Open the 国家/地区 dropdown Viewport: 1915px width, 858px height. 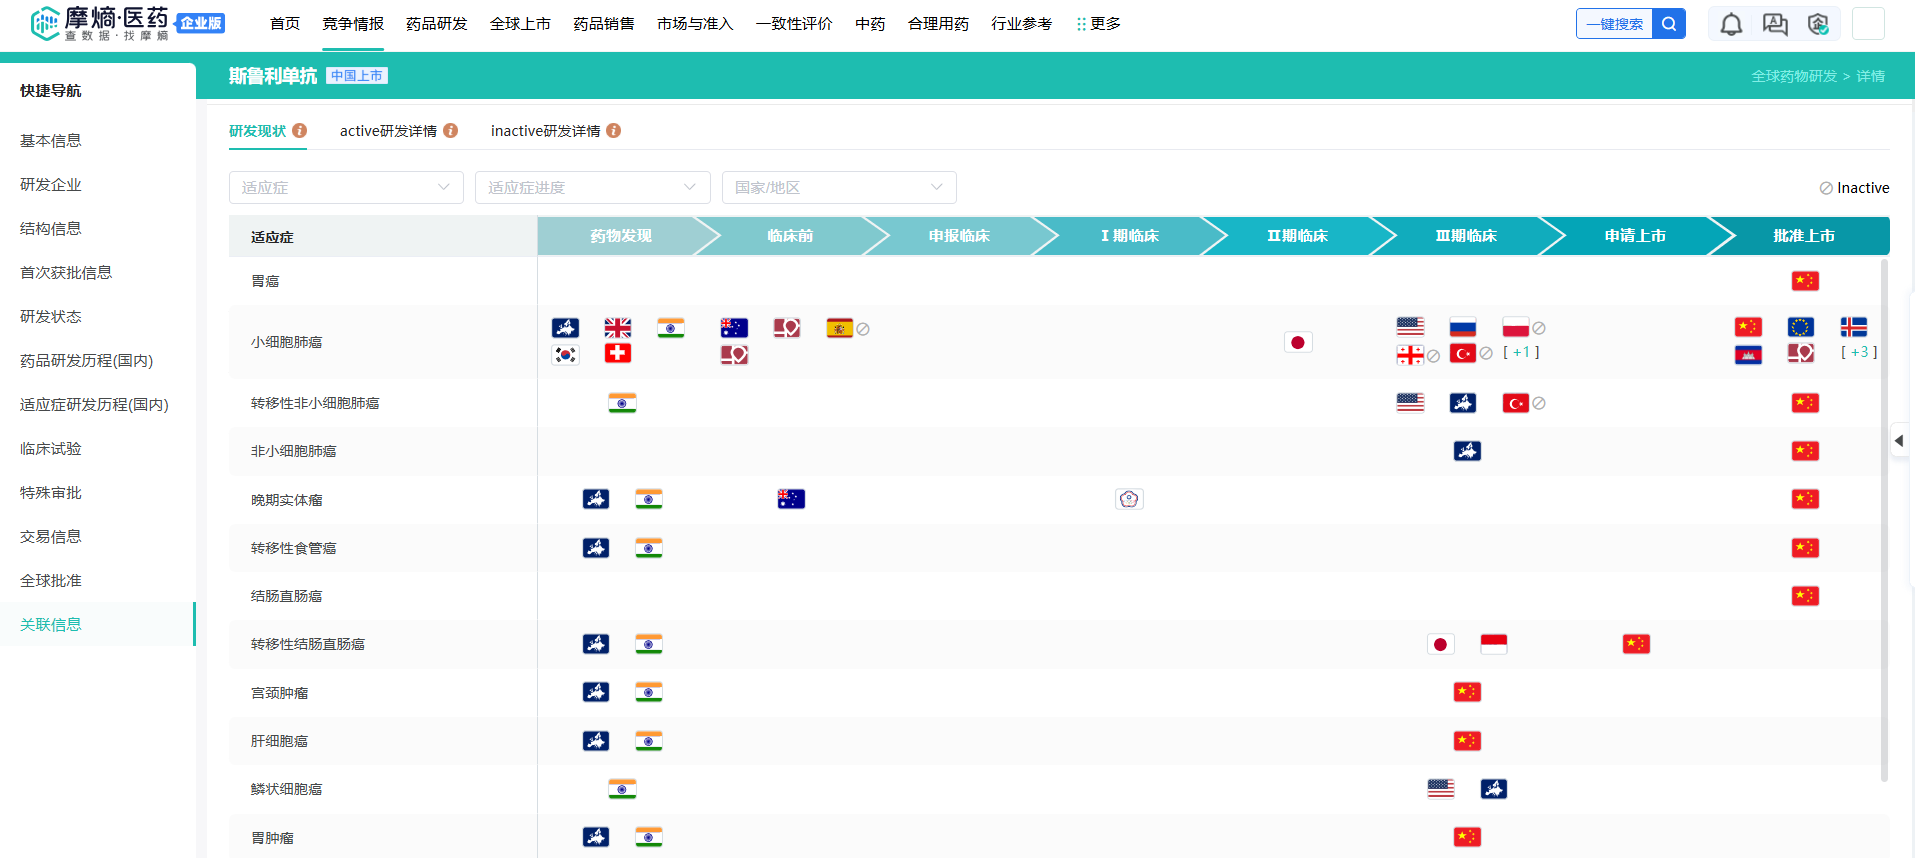coord(838,188)
